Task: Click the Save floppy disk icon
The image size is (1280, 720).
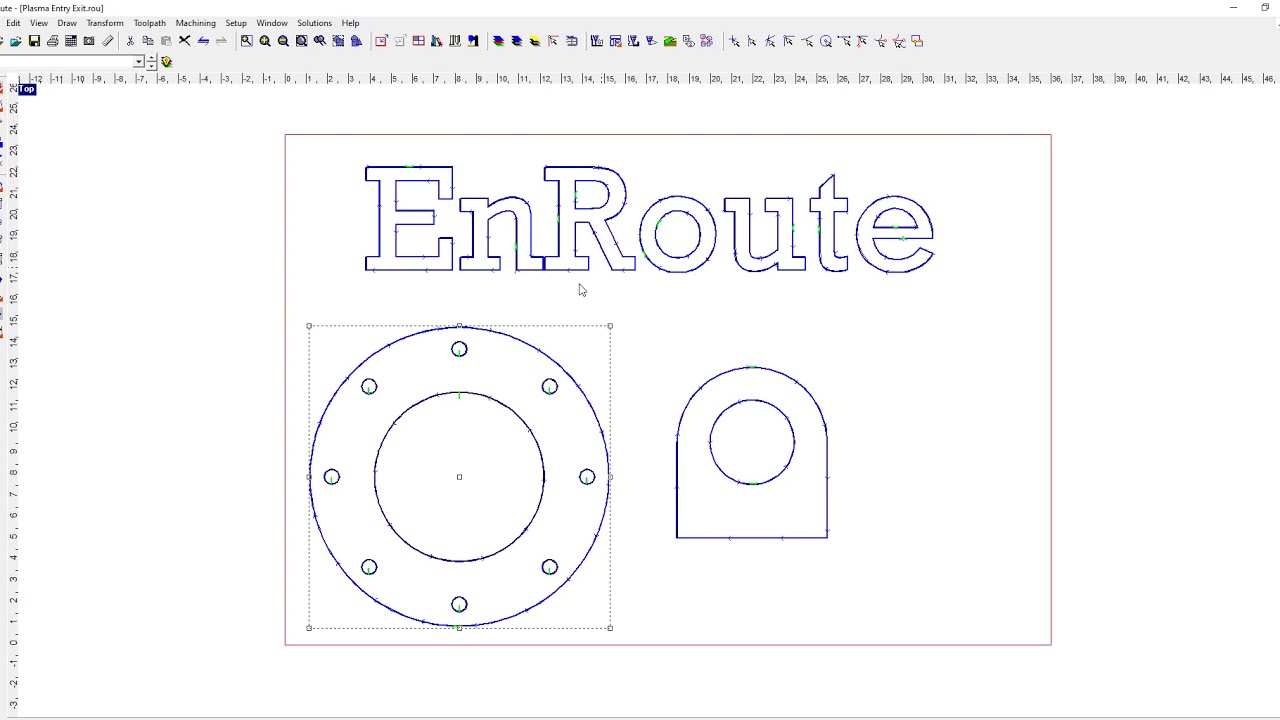Action: pyautogui.click(x=34, y=41)
